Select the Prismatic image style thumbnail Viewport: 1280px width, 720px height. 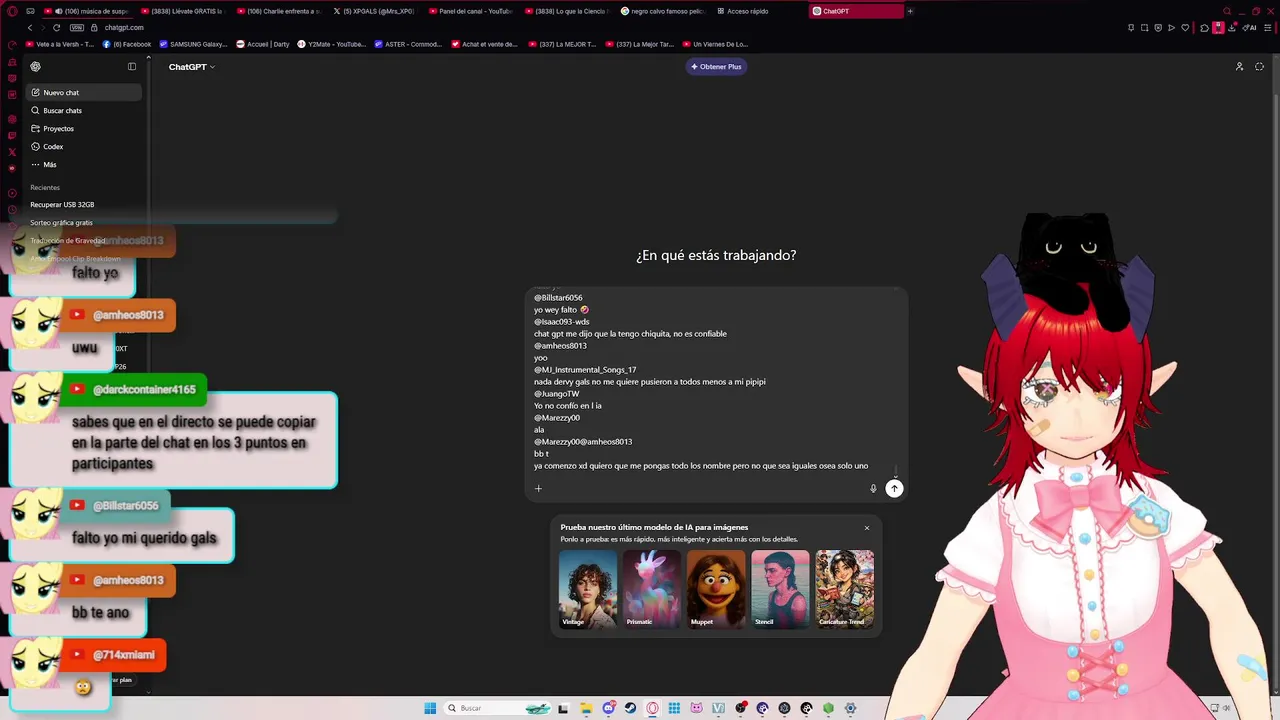point(652,589)
